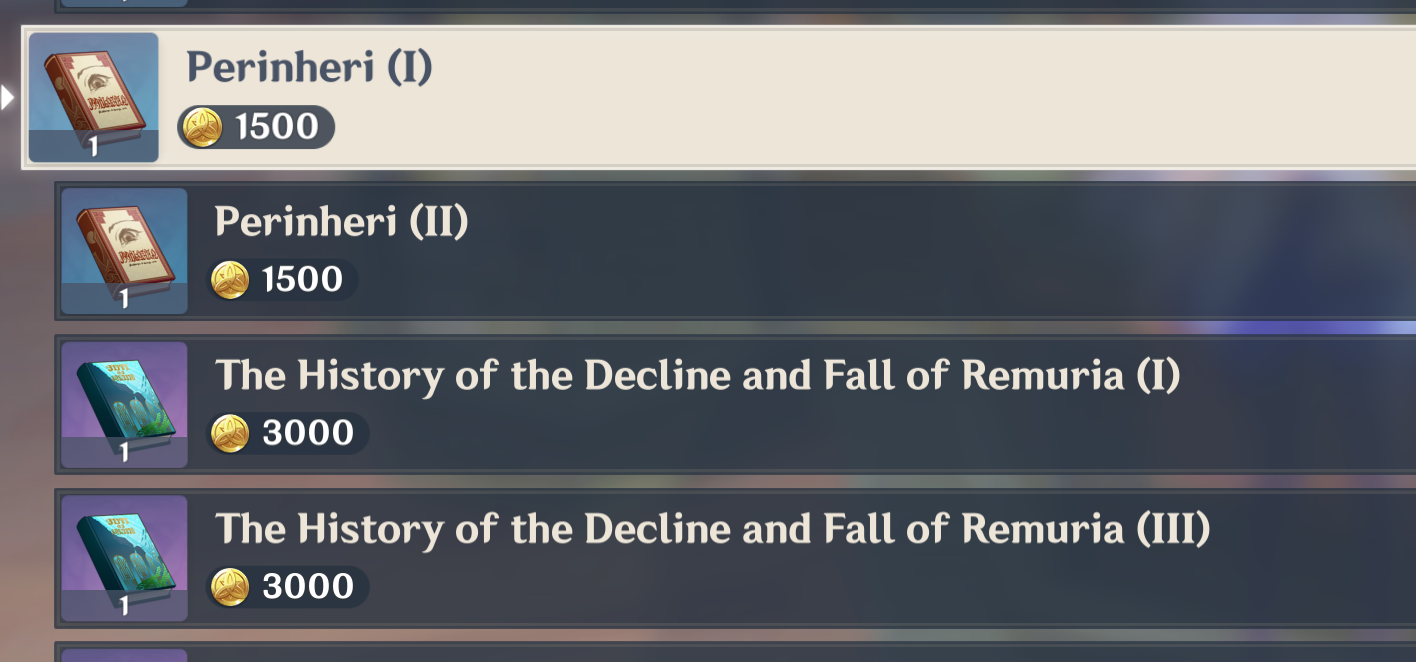
Task: Click the Perinheri (I) red book icon
Action: (x=93, y=97)
